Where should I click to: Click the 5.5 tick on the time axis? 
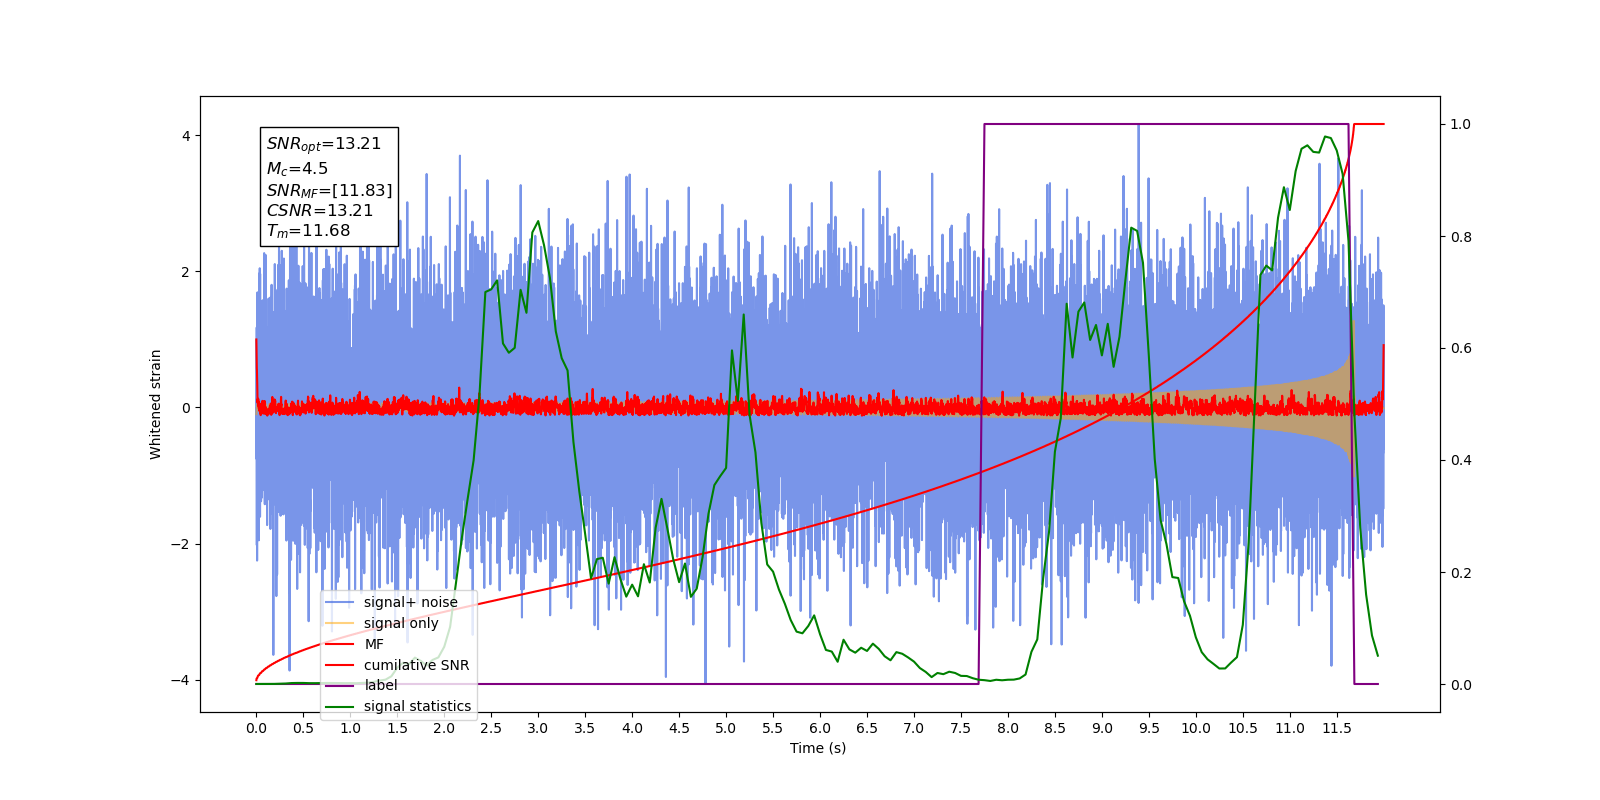(773, 728)
